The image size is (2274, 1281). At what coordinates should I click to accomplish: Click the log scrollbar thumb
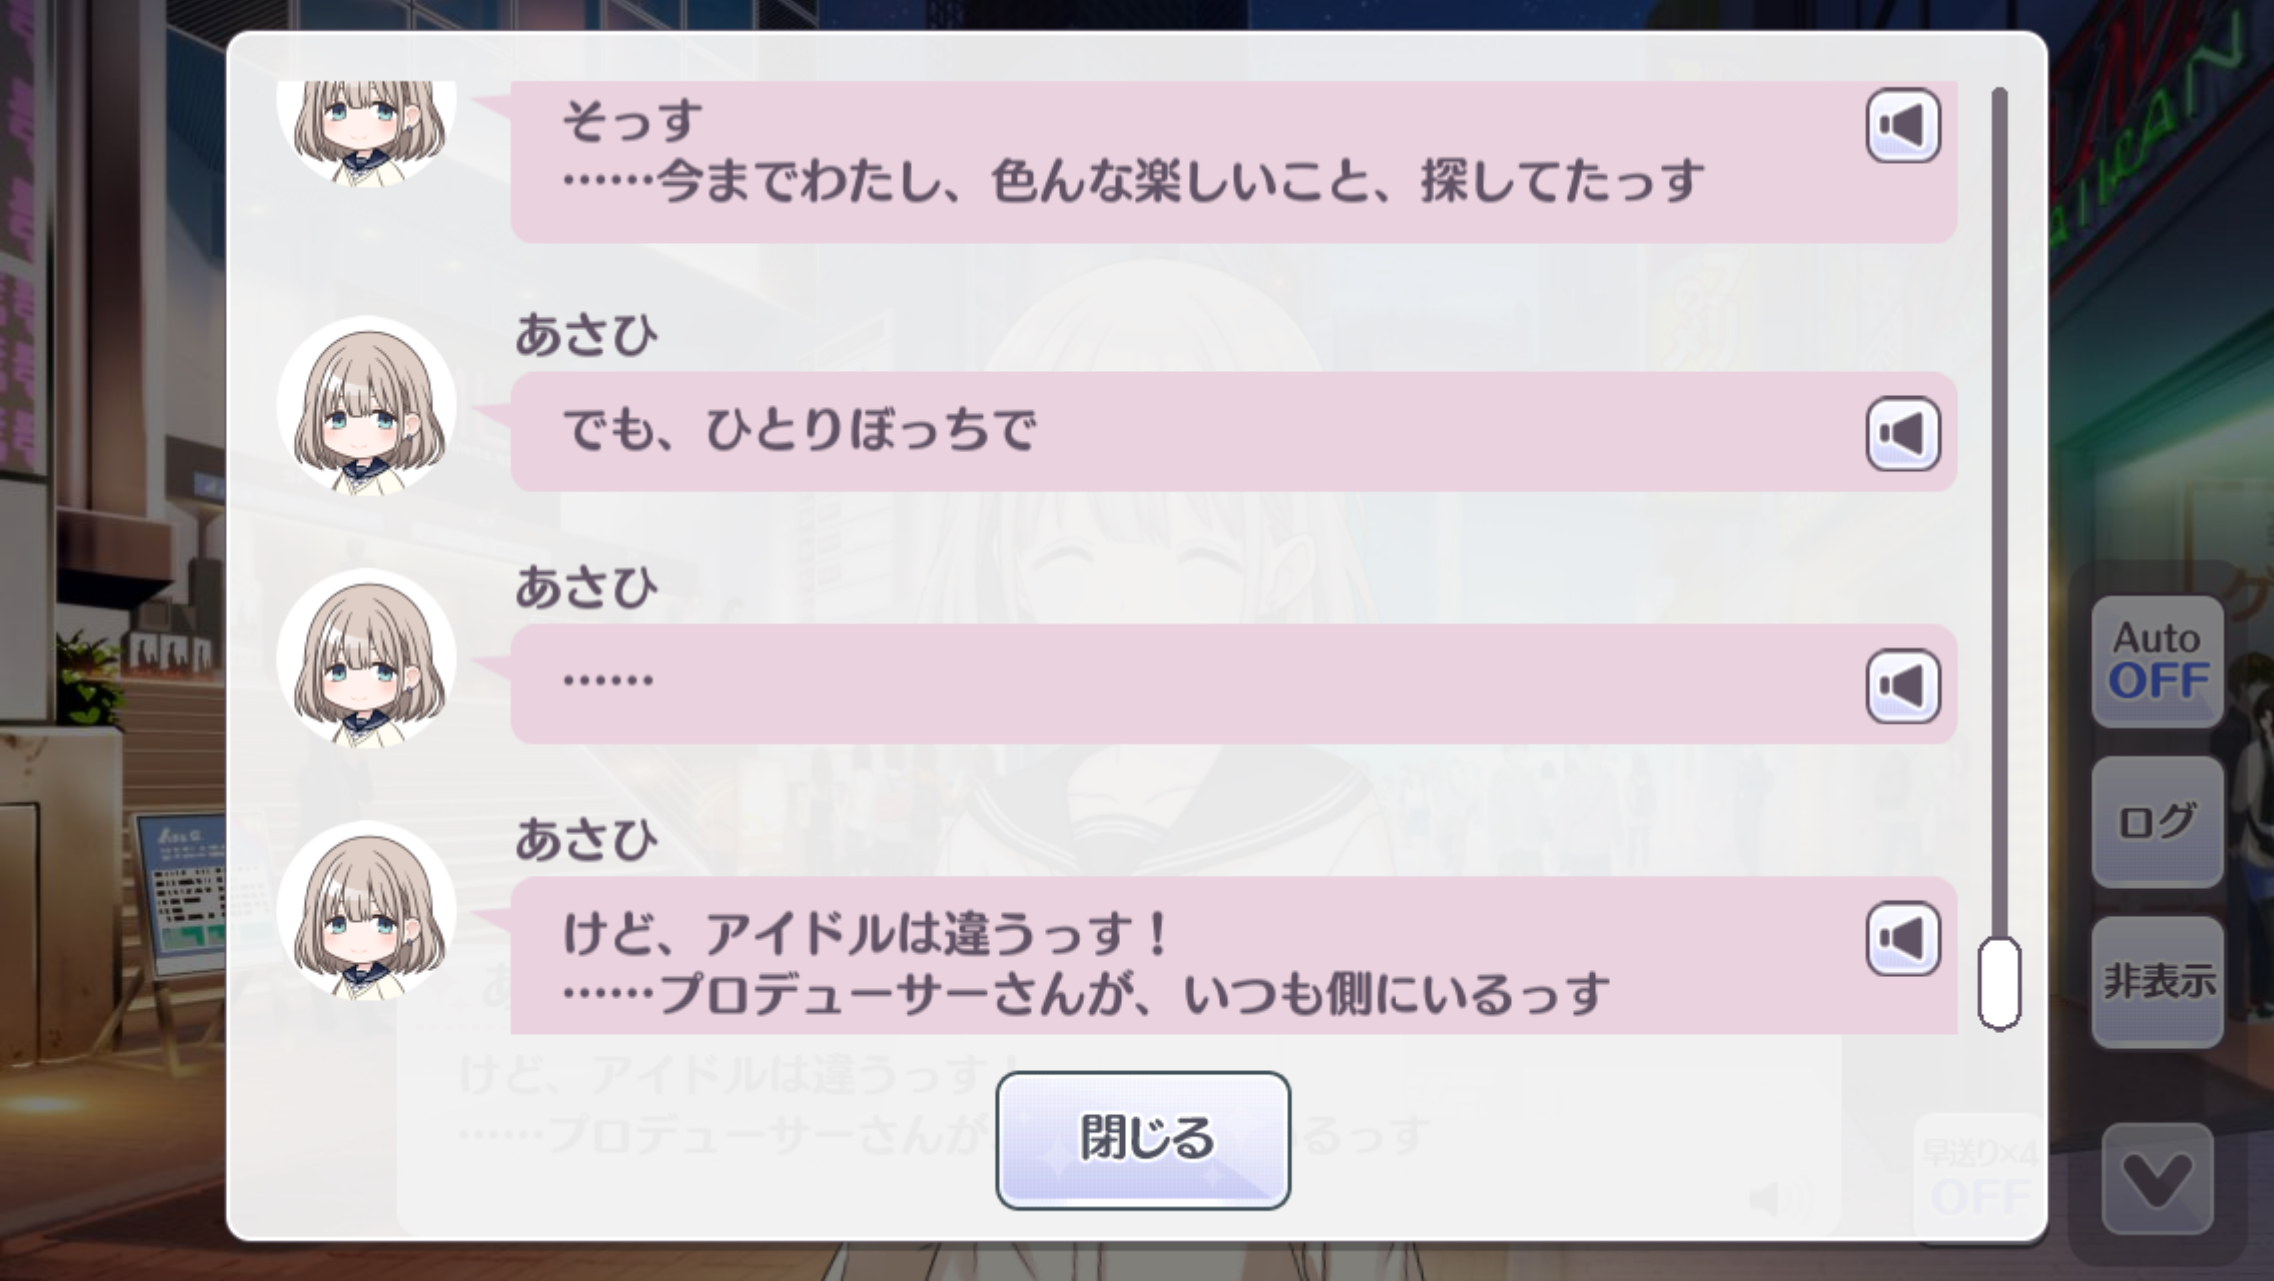1999,983
